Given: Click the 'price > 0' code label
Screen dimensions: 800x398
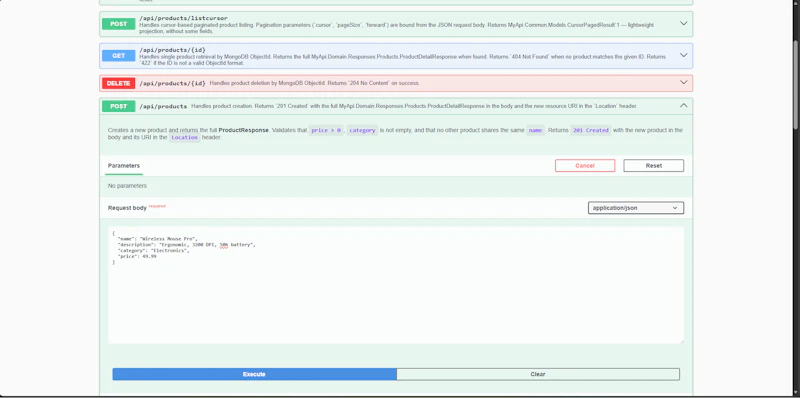Looking at the screenshot, I should [x=326, y=130].
